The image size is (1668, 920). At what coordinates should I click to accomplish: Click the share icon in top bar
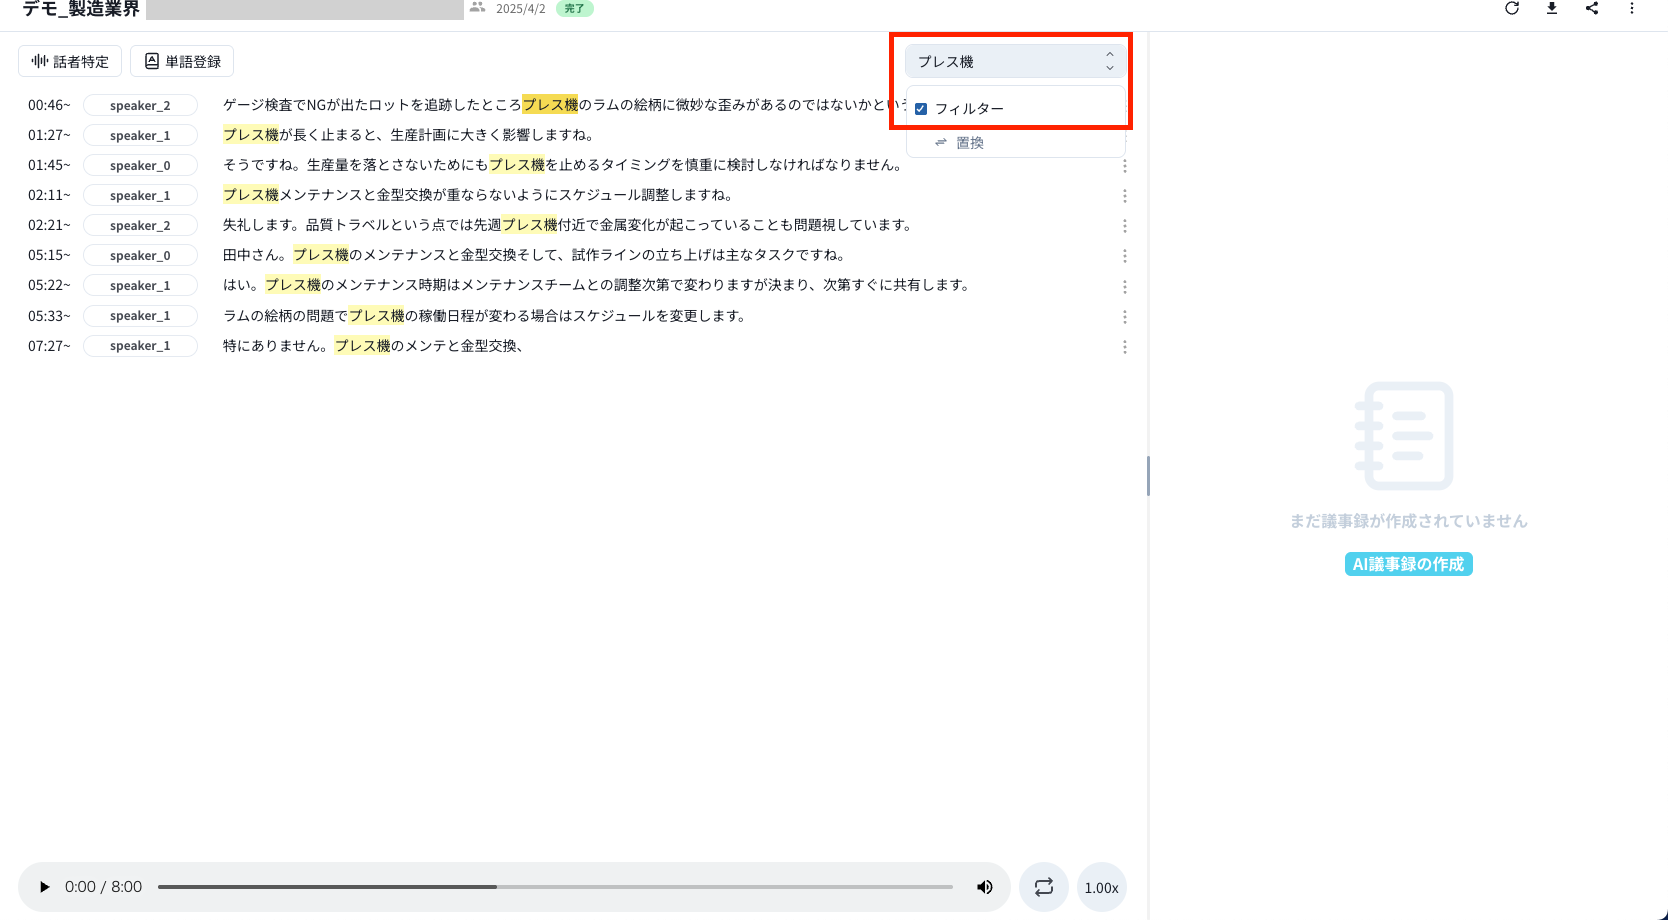tap(1592, 9)
